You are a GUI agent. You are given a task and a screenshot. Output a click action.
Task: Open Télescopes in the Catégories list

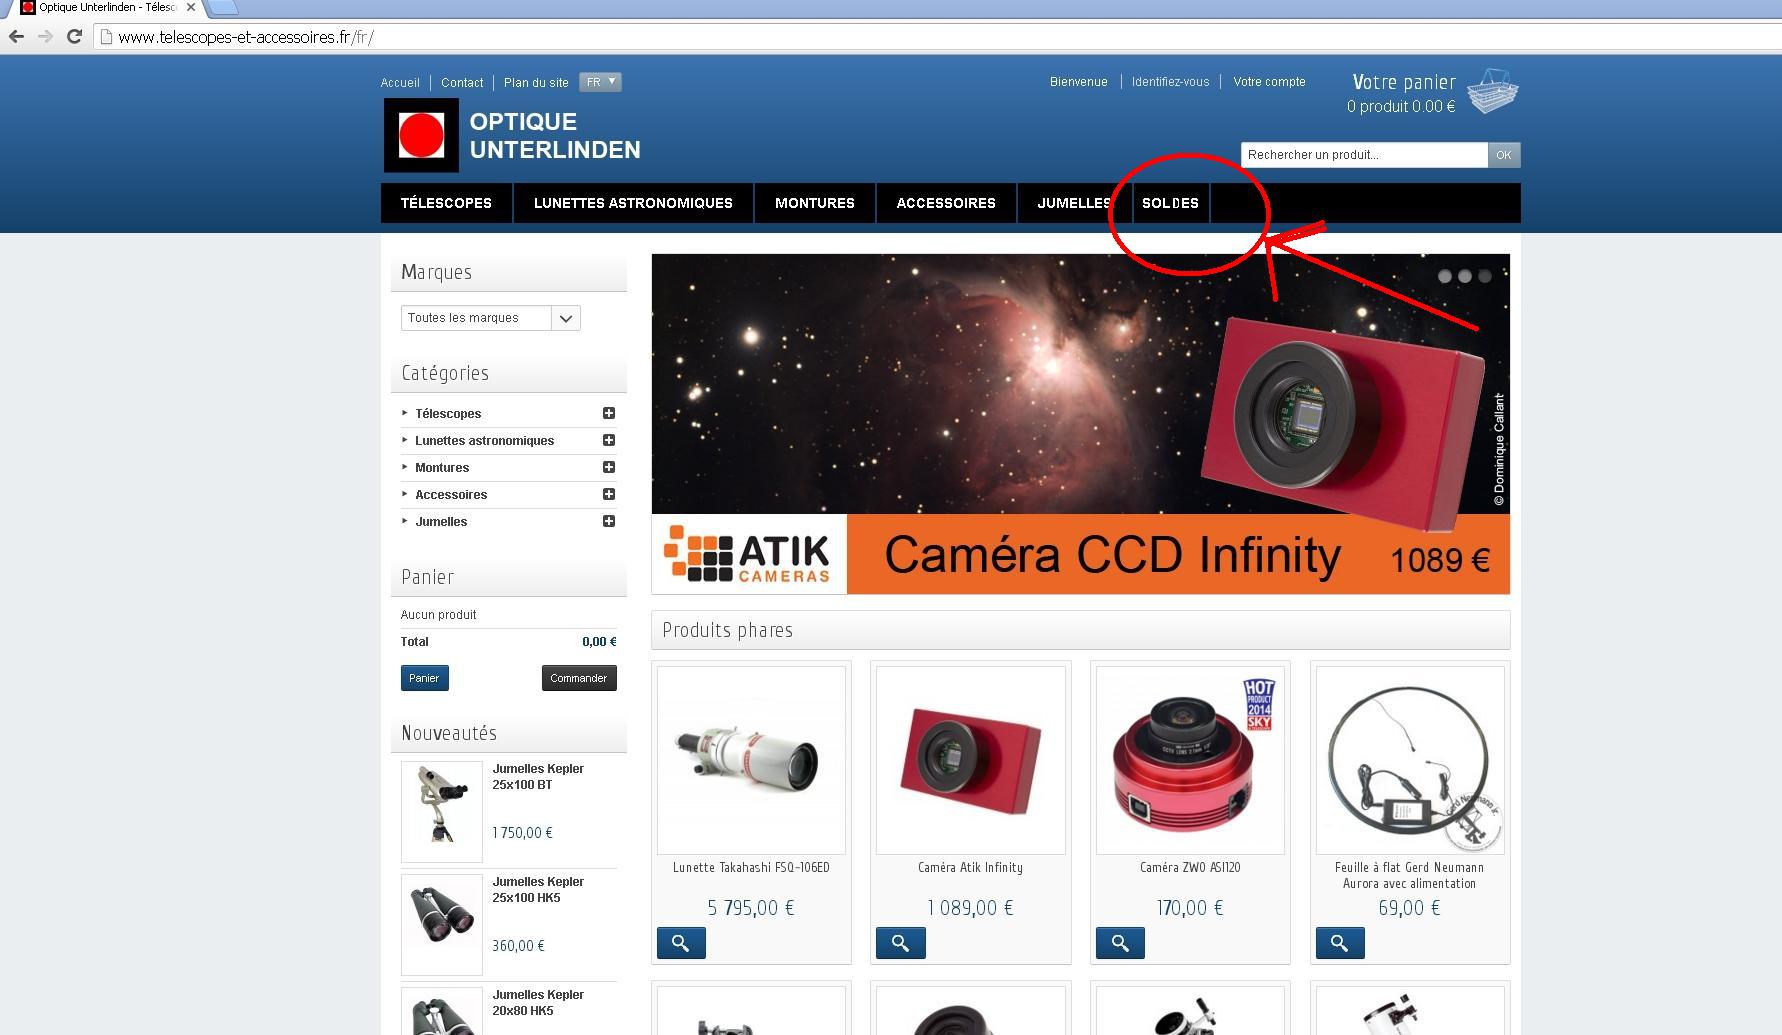[448, 414]
